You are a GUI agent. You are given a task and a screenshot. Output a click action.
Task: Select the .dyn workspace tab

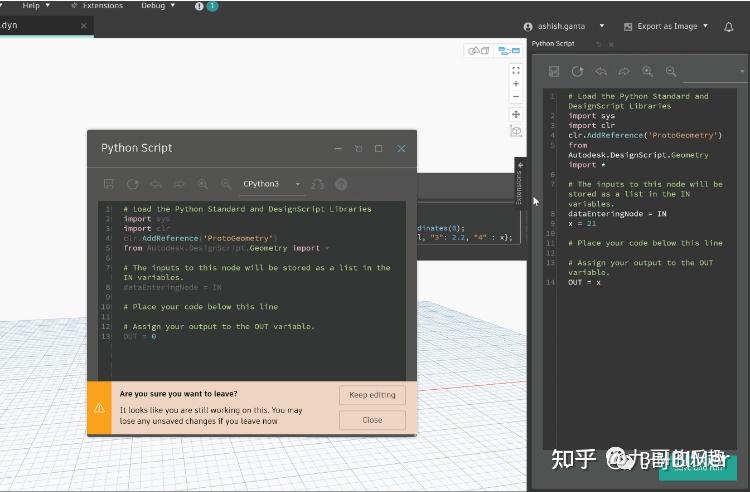pos(46,26)
